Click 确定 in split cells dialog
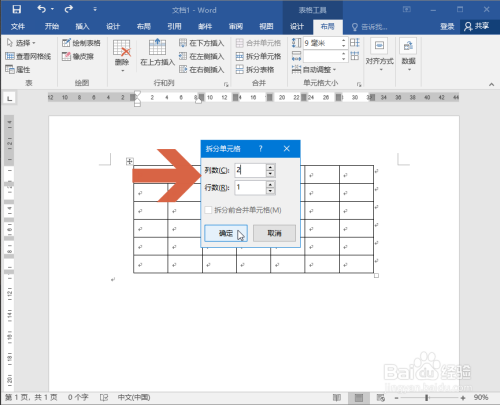The height and width of the screenshot is (405, 500). point(226,233)
